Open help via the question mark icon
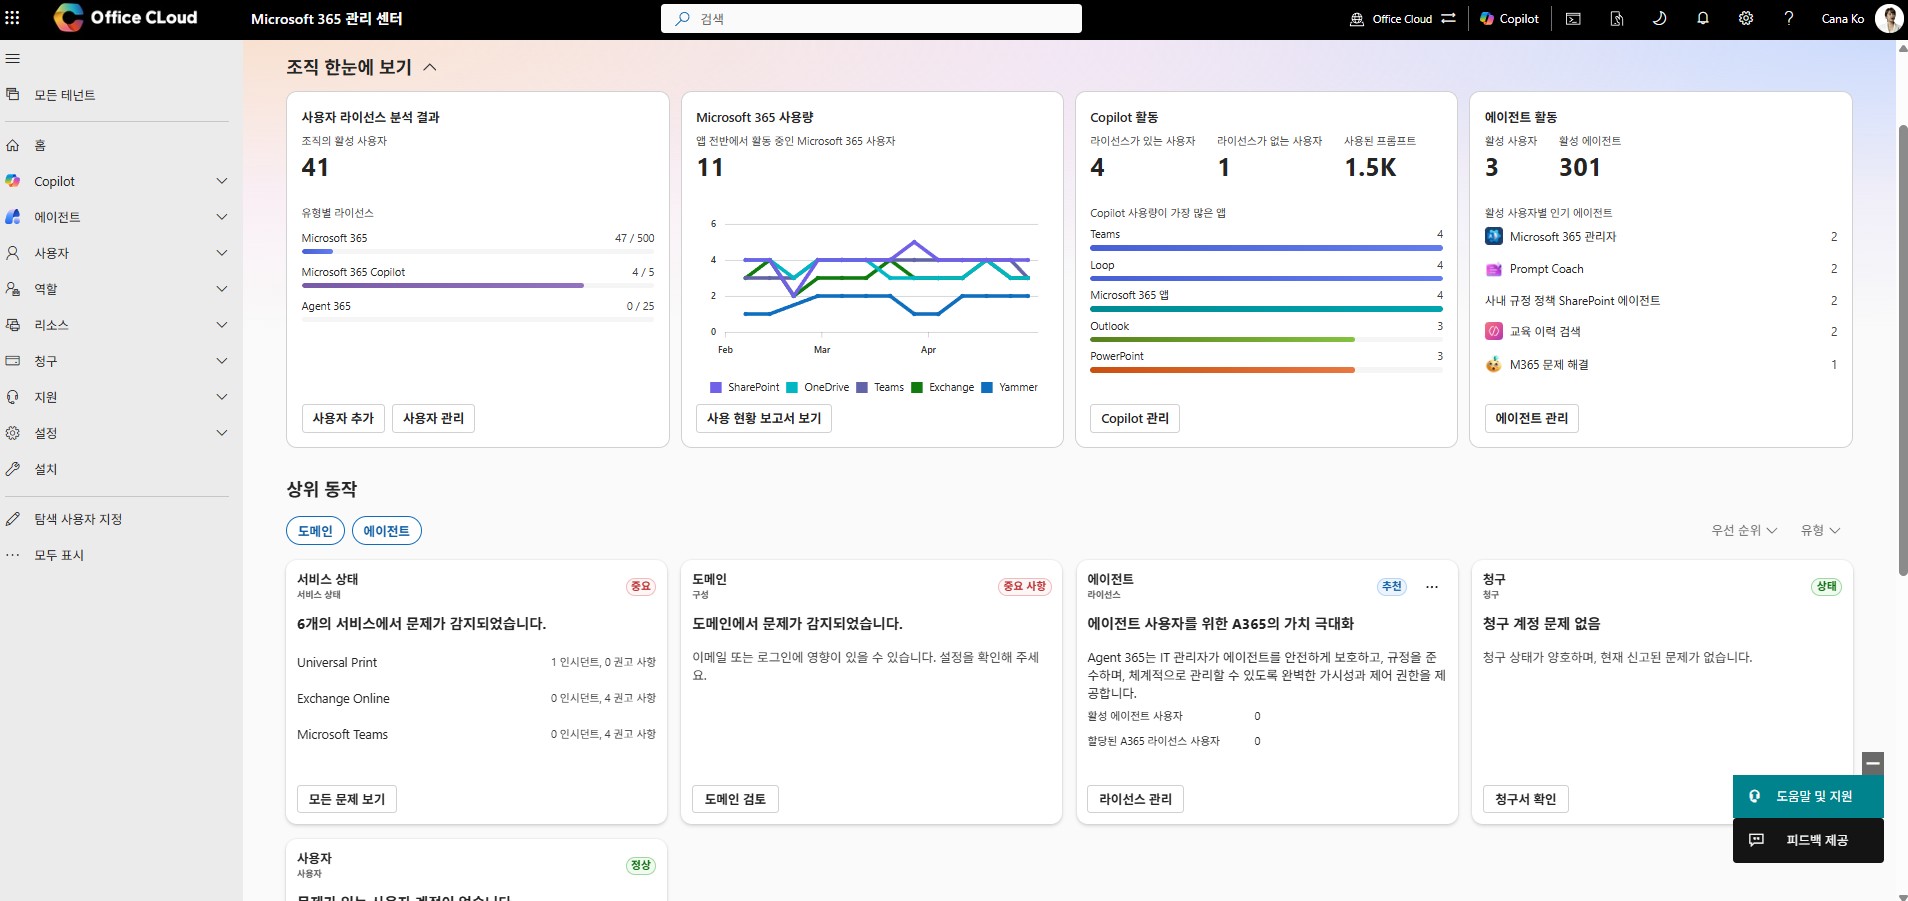 coord(1789,18)
